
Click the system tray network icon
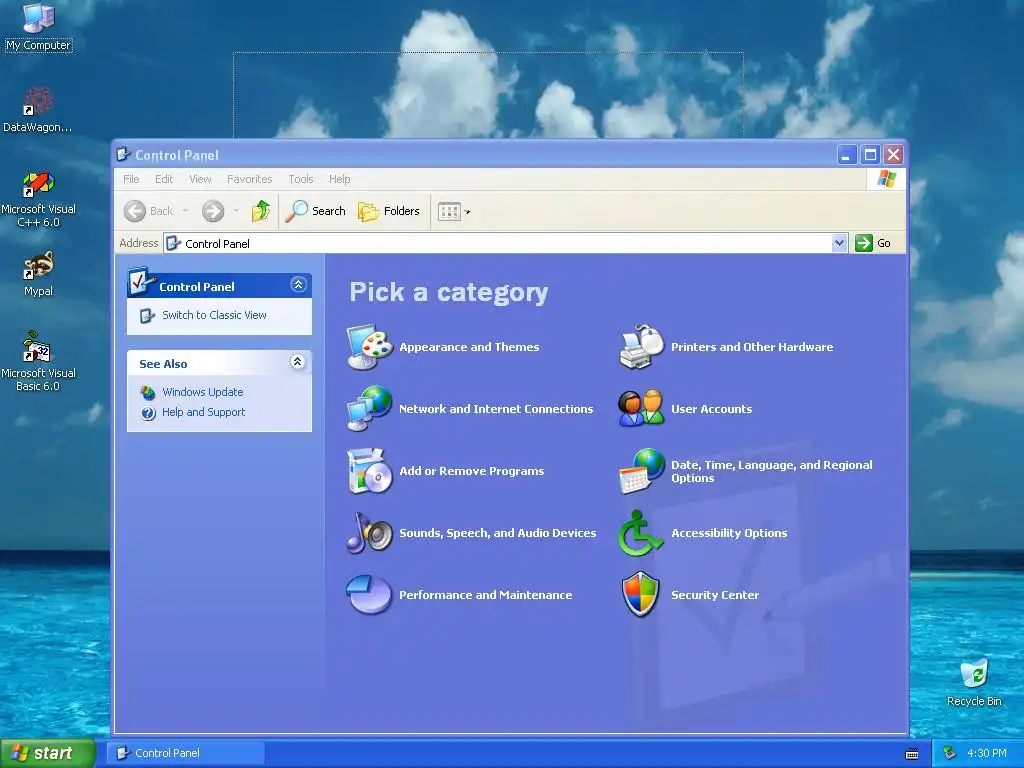[950, 753]
